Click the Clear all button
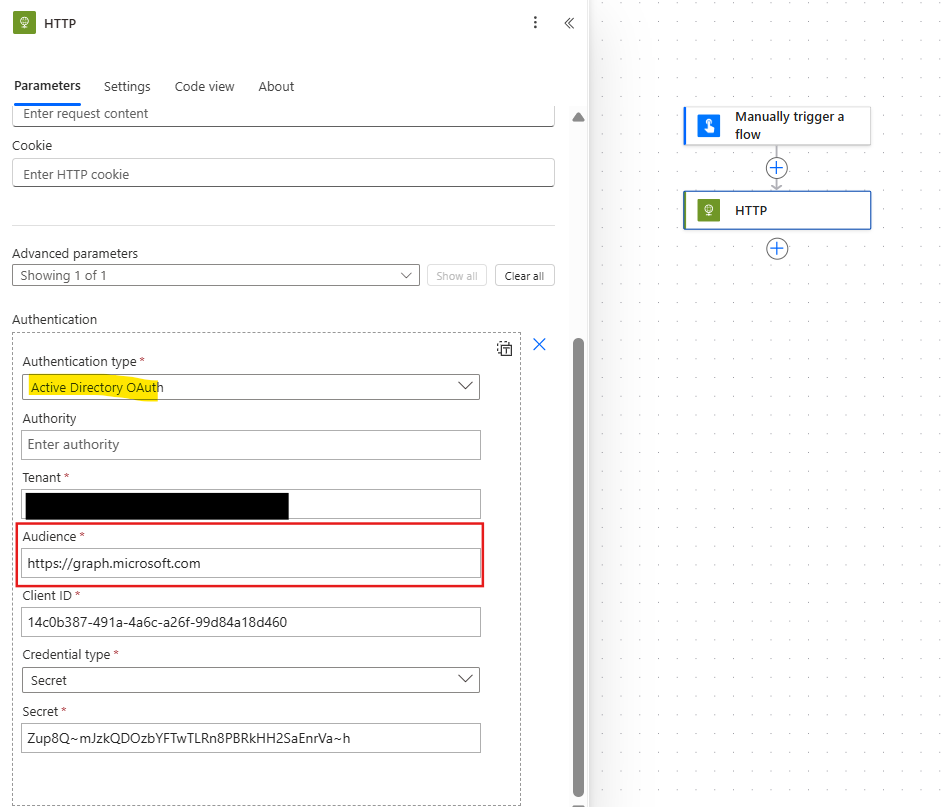Viewport: 941px width, 807px height. pyautogui.click(x=524, y=275)
